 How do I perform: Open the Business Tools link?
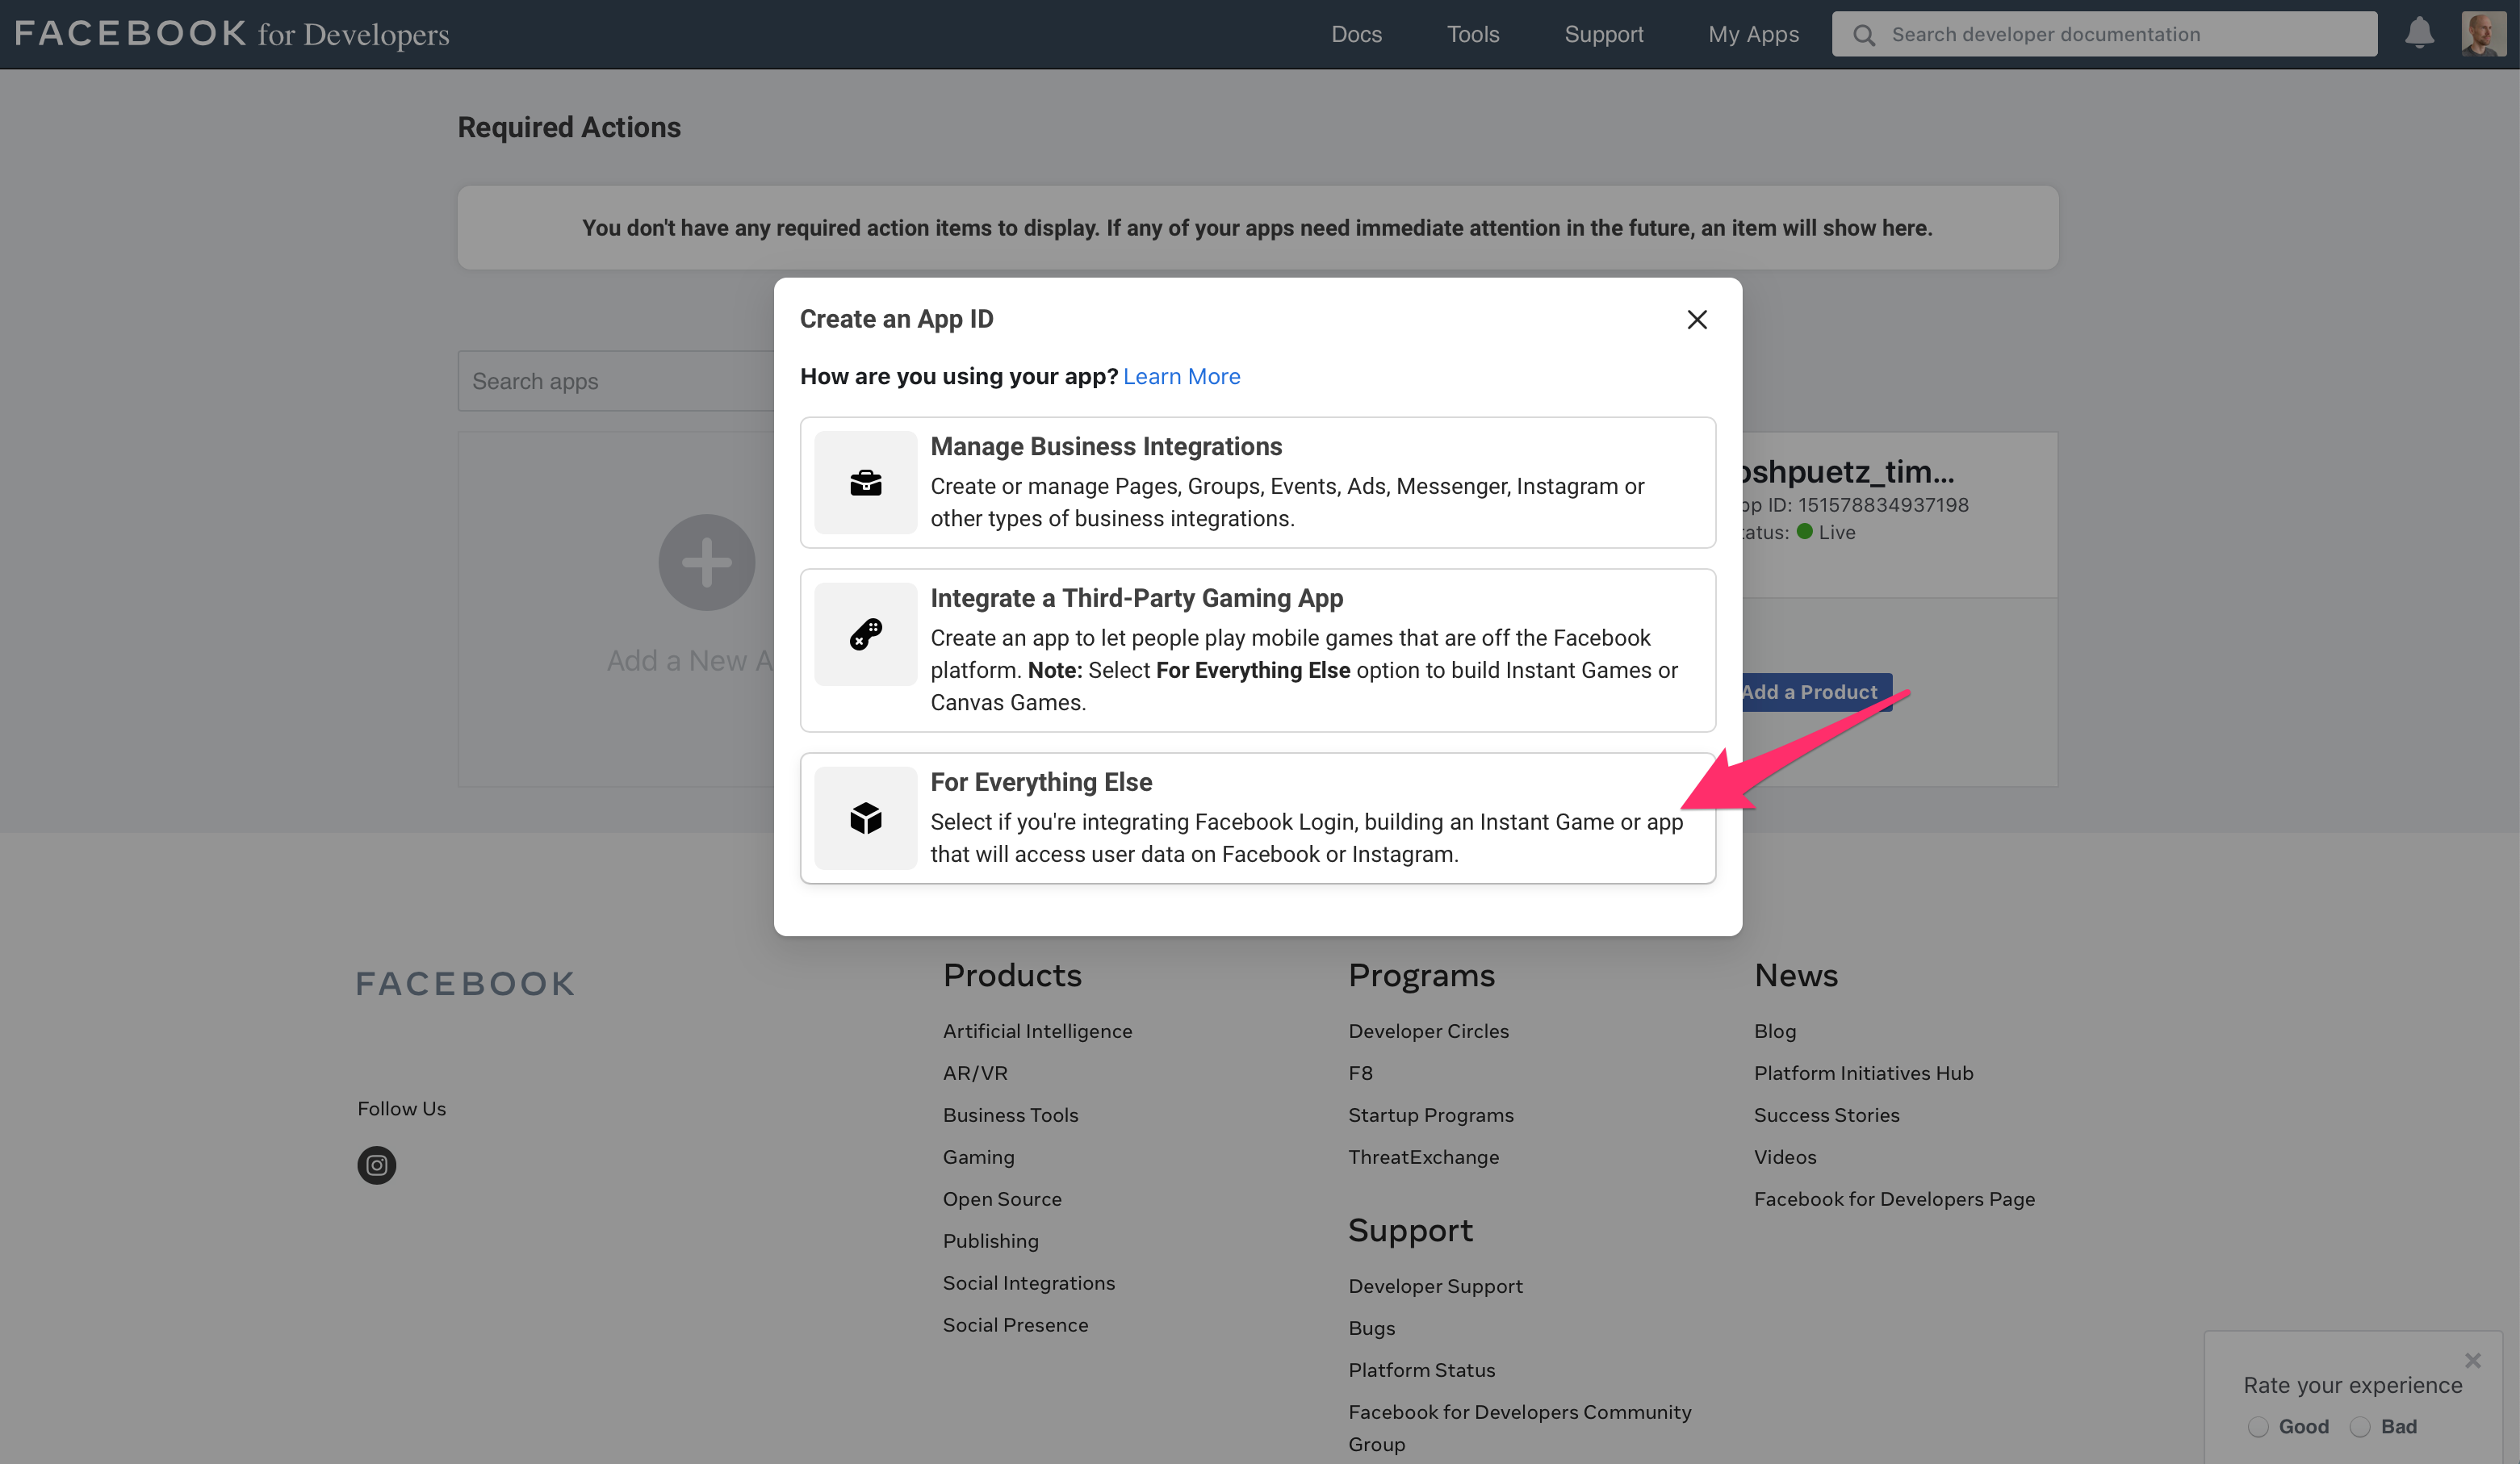tap(1011, 1115)
